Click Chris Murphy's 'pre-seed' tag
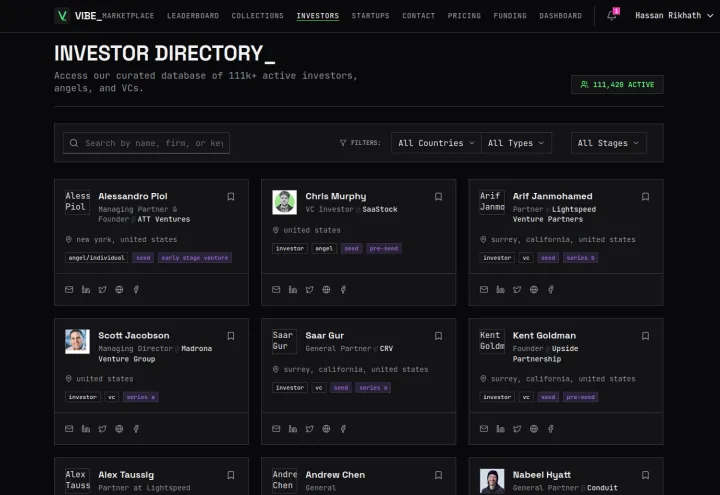 pos(384,248)
